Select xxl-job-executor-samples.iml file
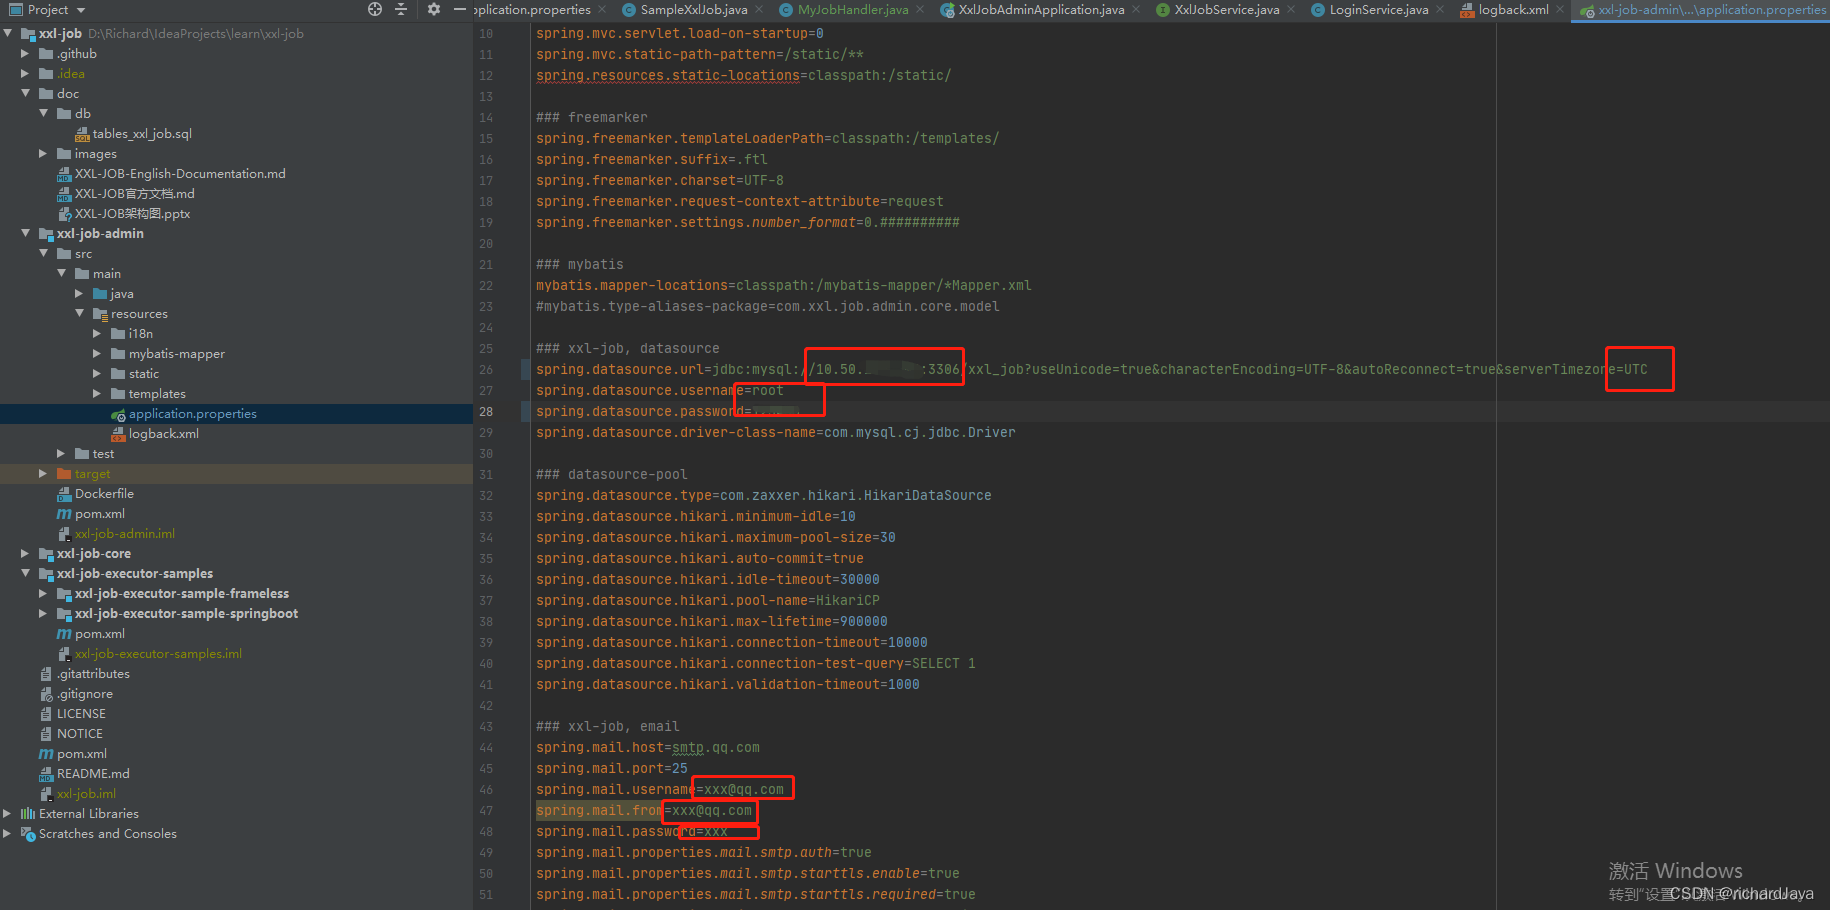Screen dimensions: 1830x910 click(158, 653)
